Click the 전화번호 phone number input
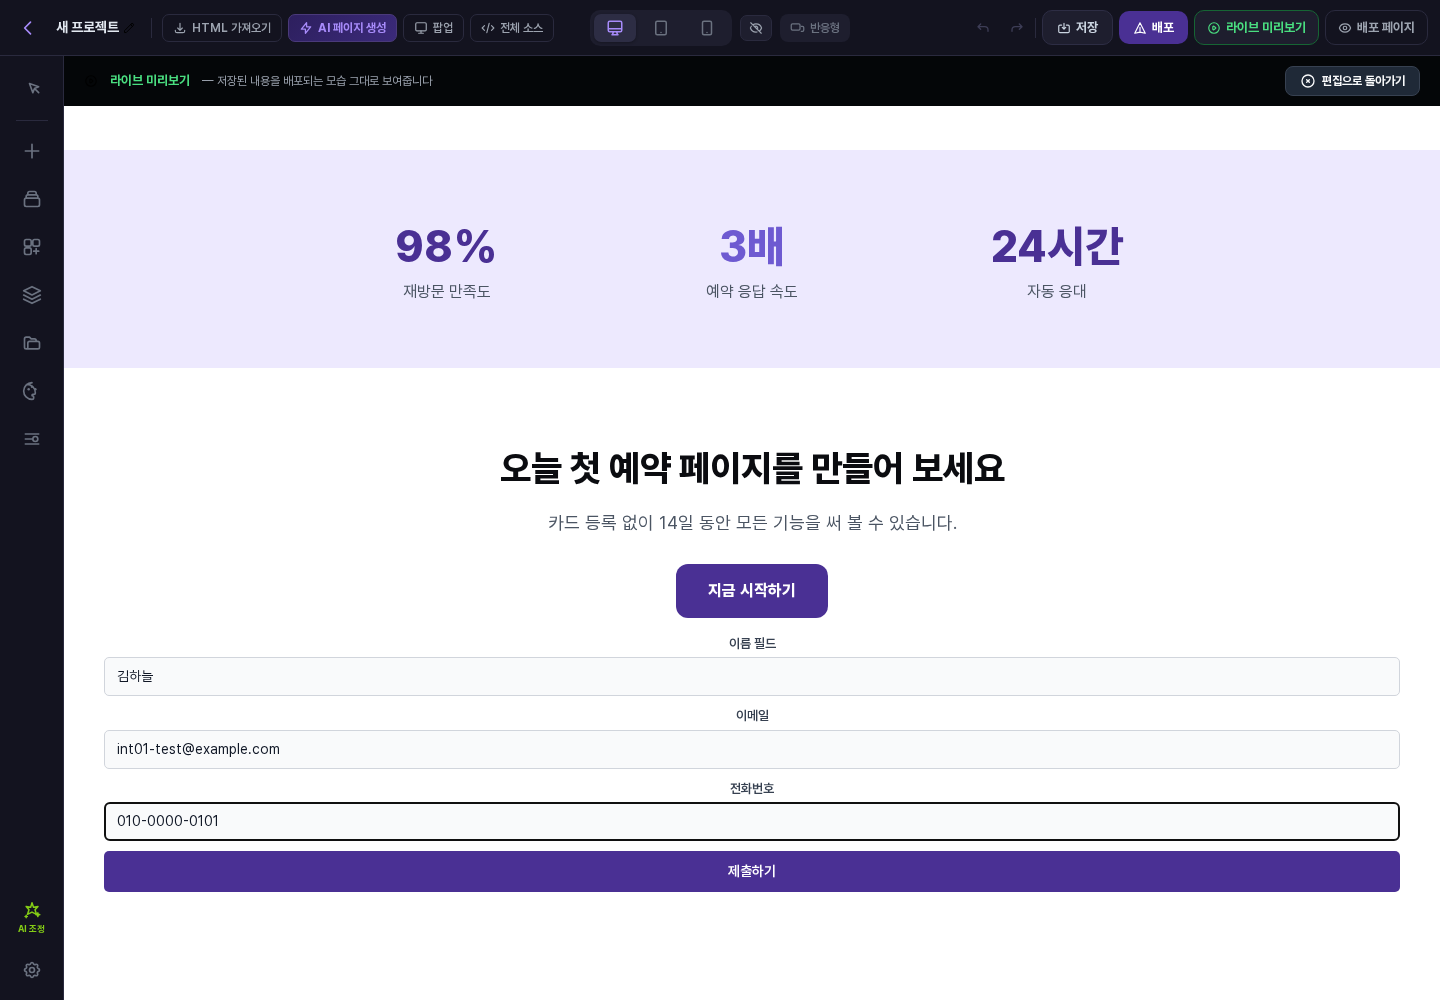The image size is (1440, 1000). coord(752,822)
